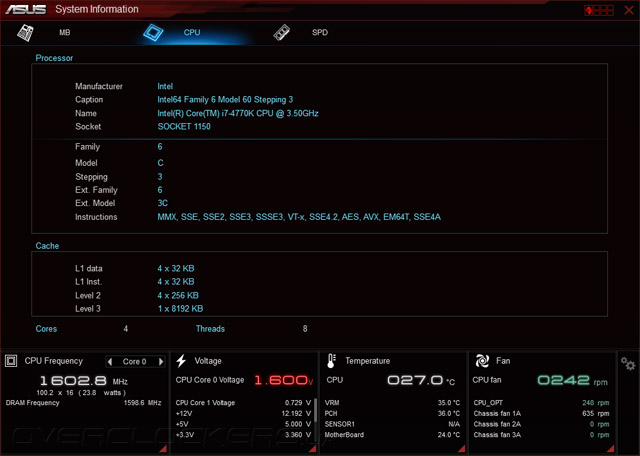Open monitor settings gear icon
Screen dimensions: 640x456
[628, 363]
